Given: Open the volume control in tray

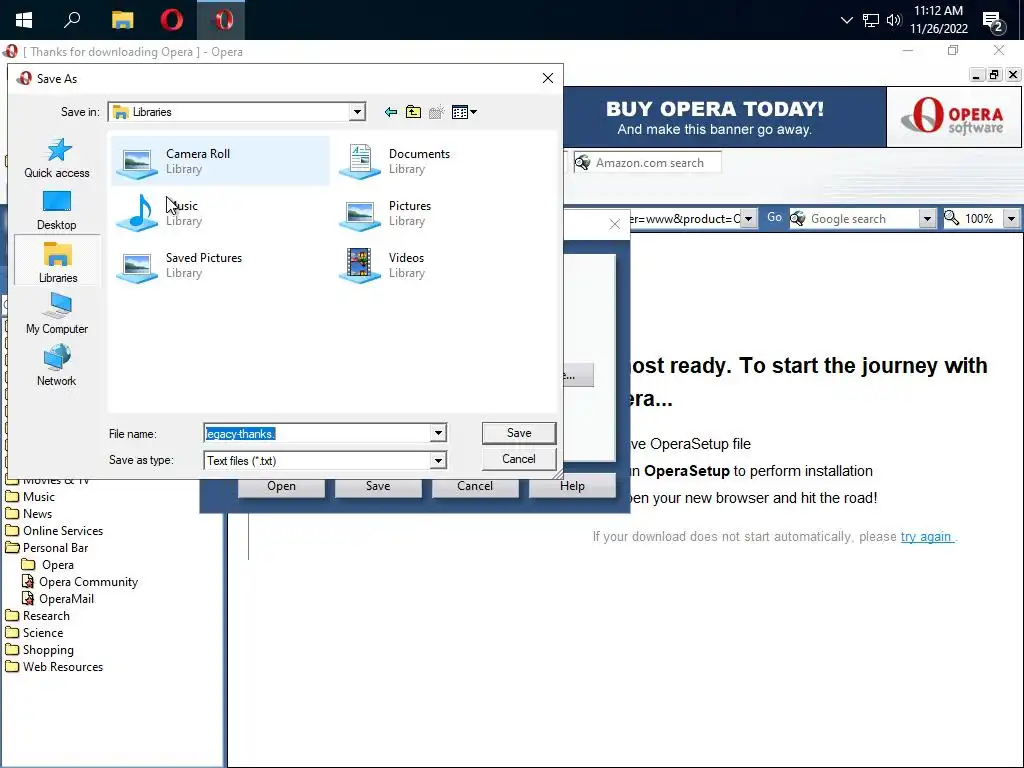Looking at the screenshot, I should [894, 20].
